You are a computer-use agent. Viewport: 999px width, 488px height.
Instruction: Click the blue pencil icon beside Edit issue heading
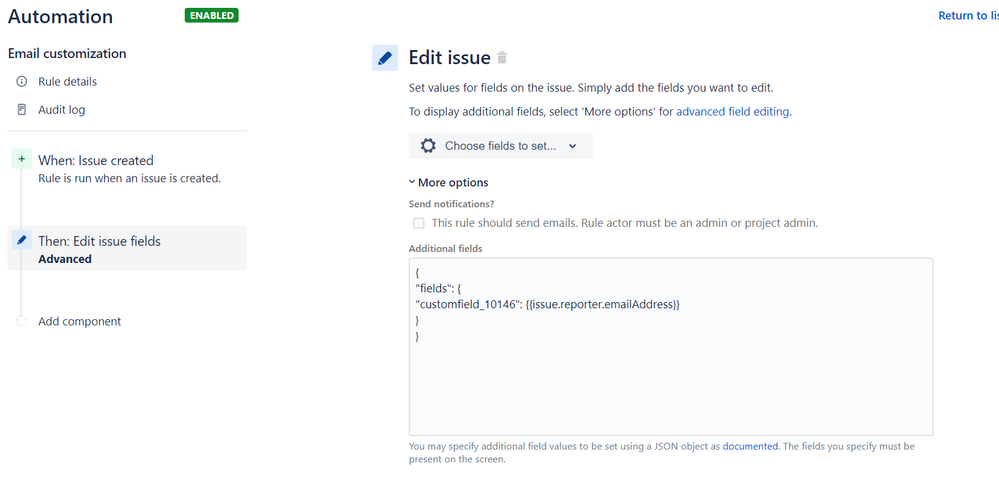(x=385, y=58)
